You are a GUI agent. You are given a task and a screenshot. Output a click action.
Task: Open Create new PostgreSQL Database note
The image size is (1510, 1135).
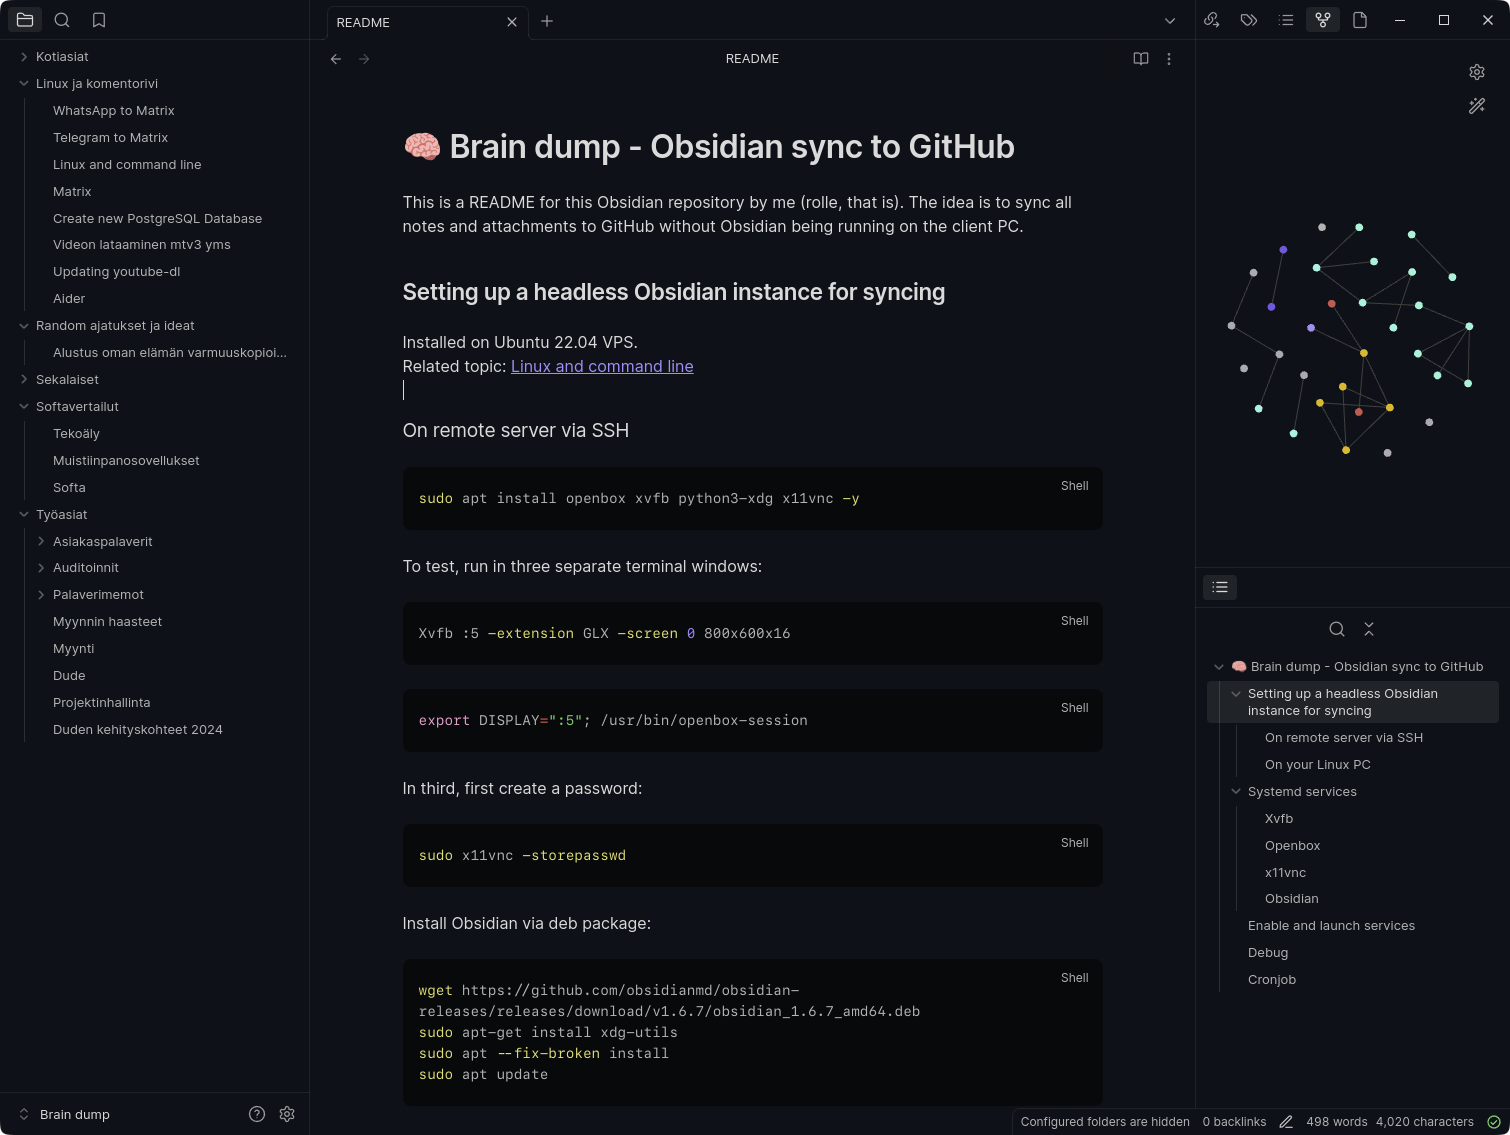click(157, 219)
